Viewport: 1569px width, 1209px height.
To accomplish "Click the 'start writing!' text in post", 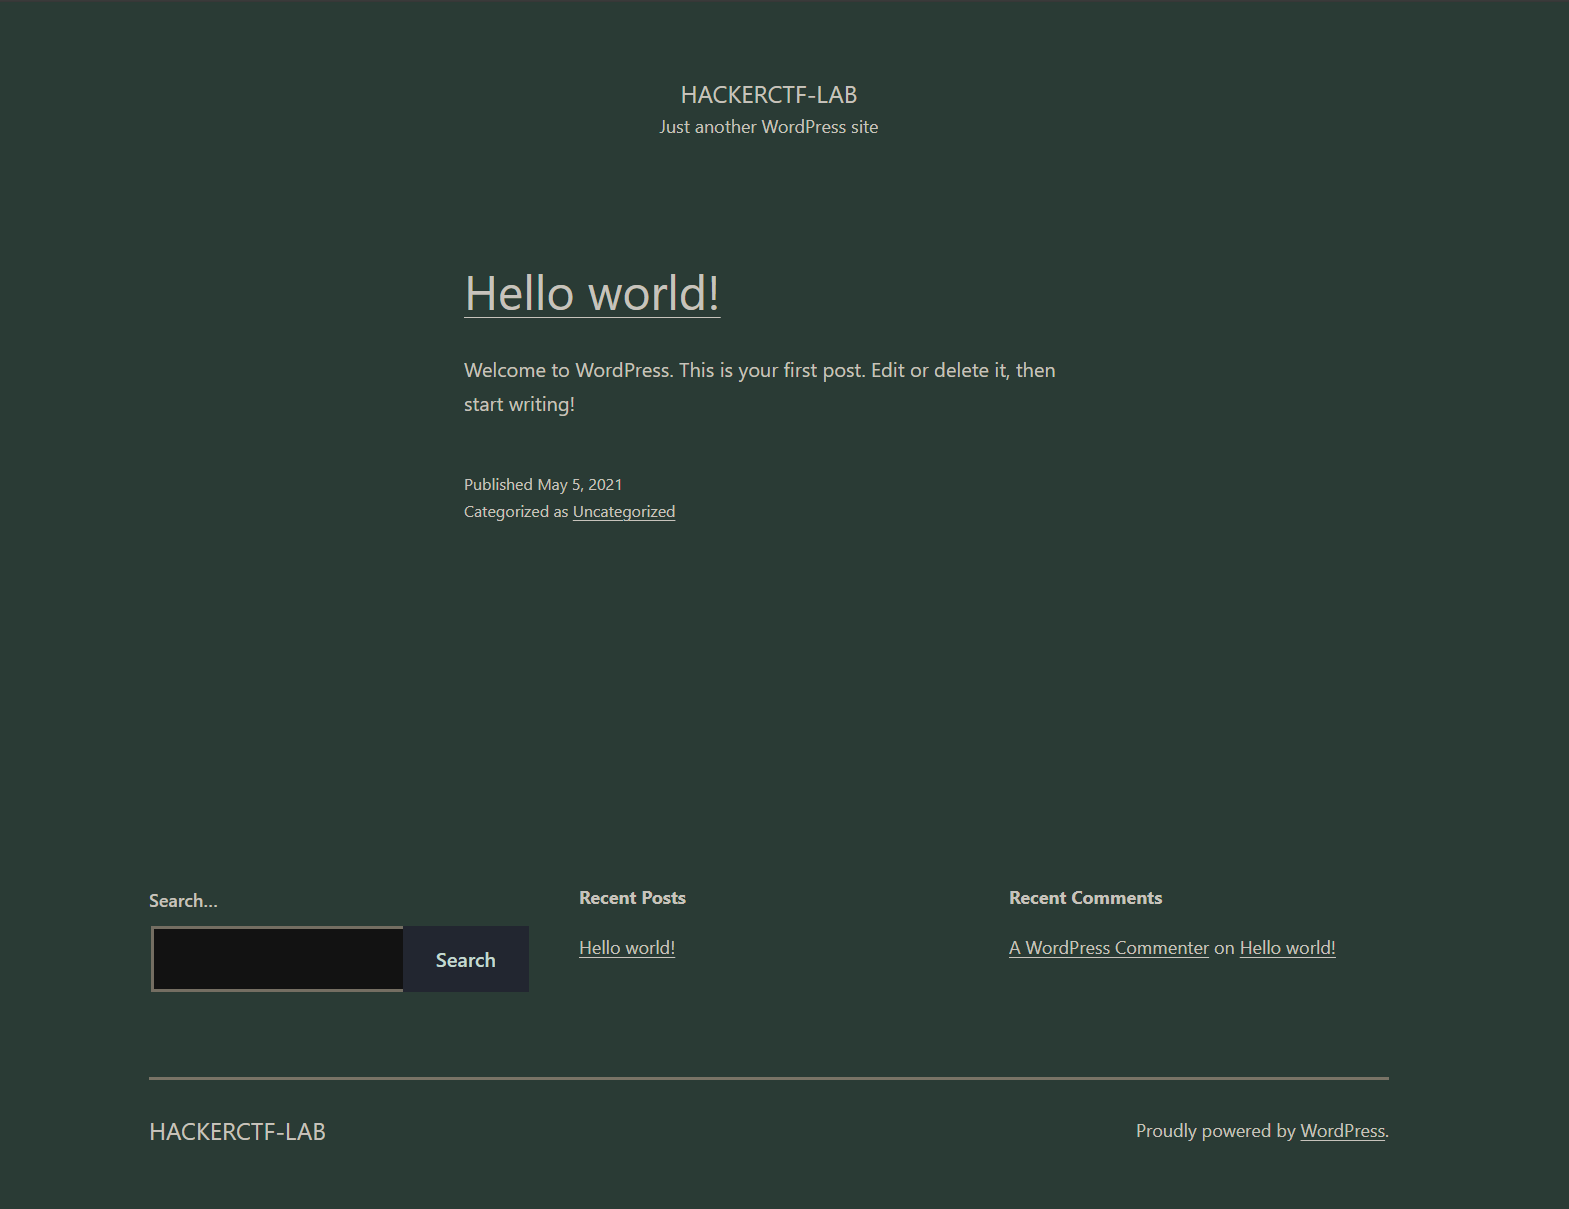I will (x=519, y=404).
